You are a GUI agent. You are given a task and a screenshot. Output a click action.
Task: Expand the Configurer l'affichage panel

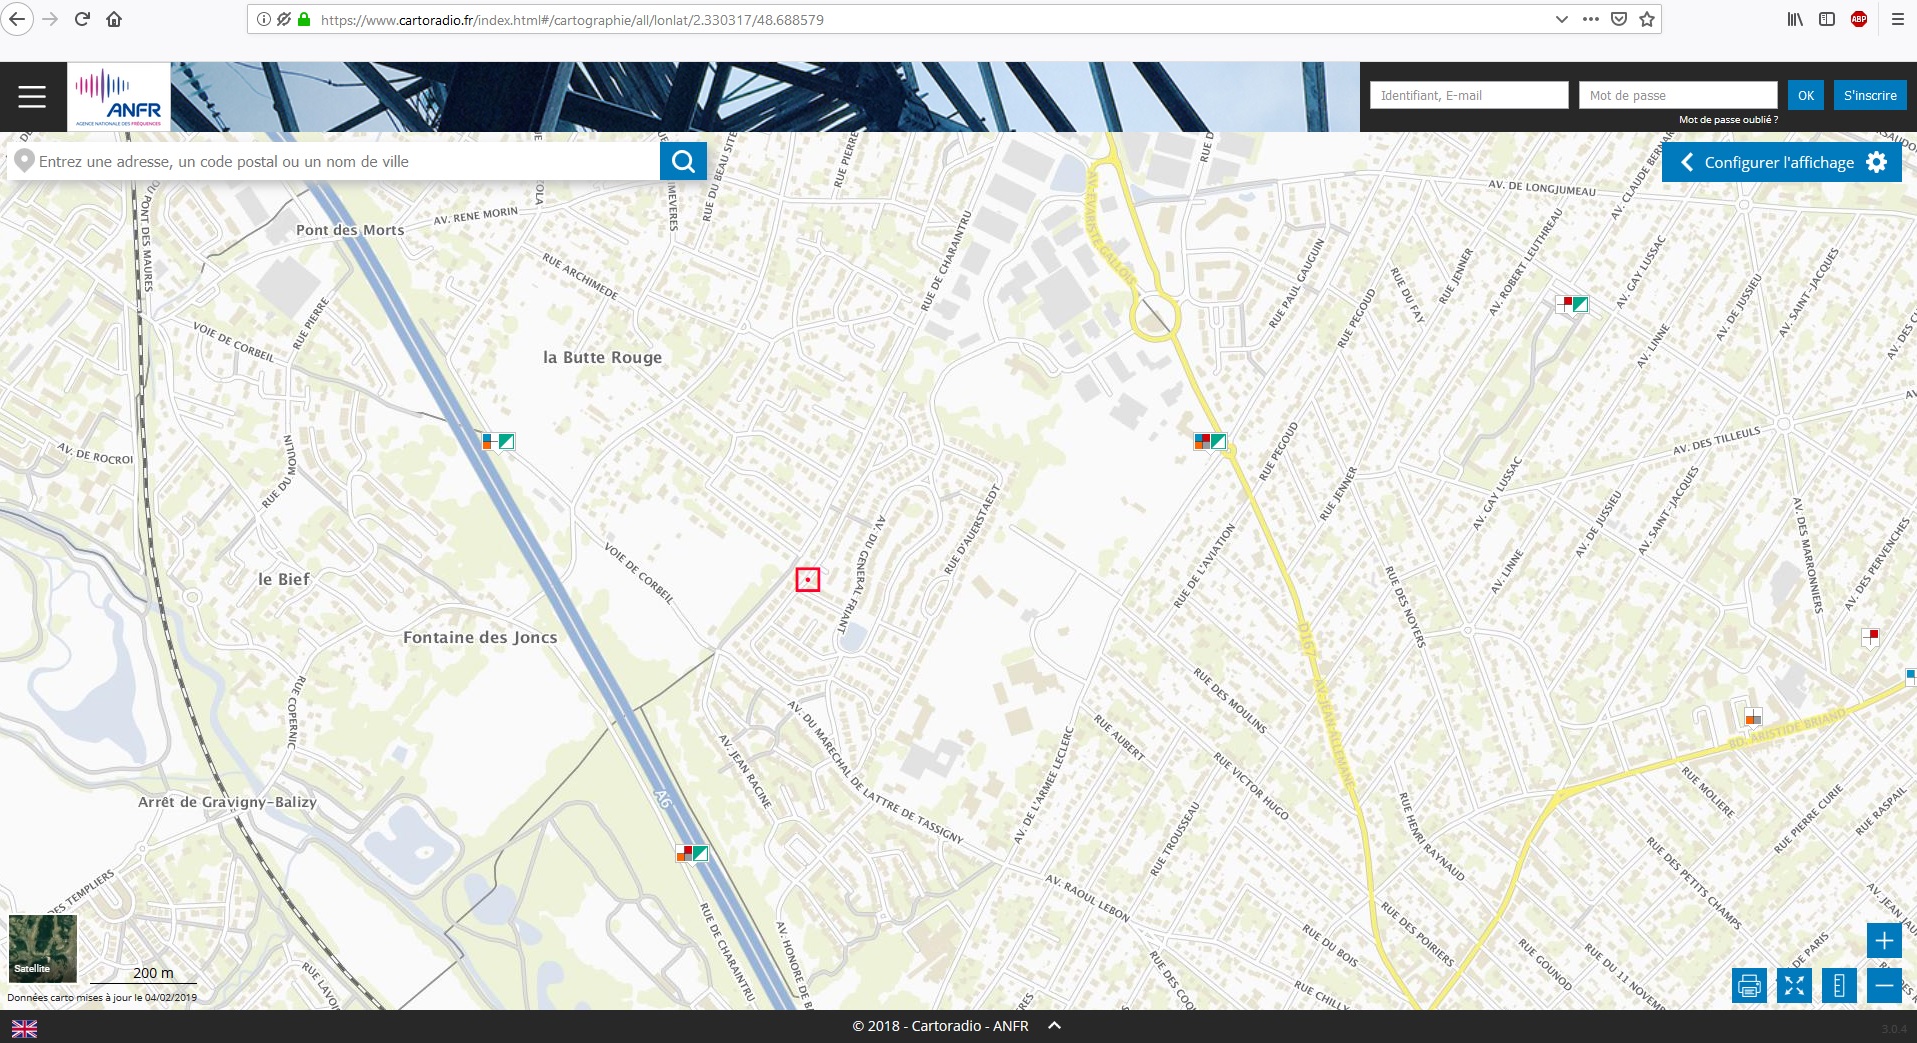(1781, 162)
